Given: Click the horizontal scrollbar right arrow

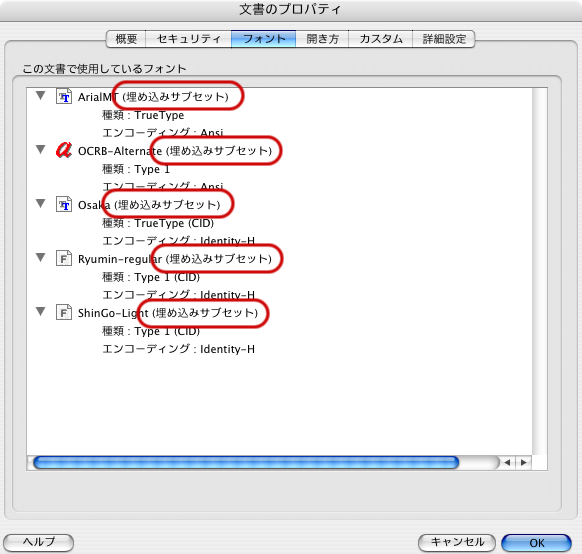Looking at the screenshot, I should coord(524,462).
